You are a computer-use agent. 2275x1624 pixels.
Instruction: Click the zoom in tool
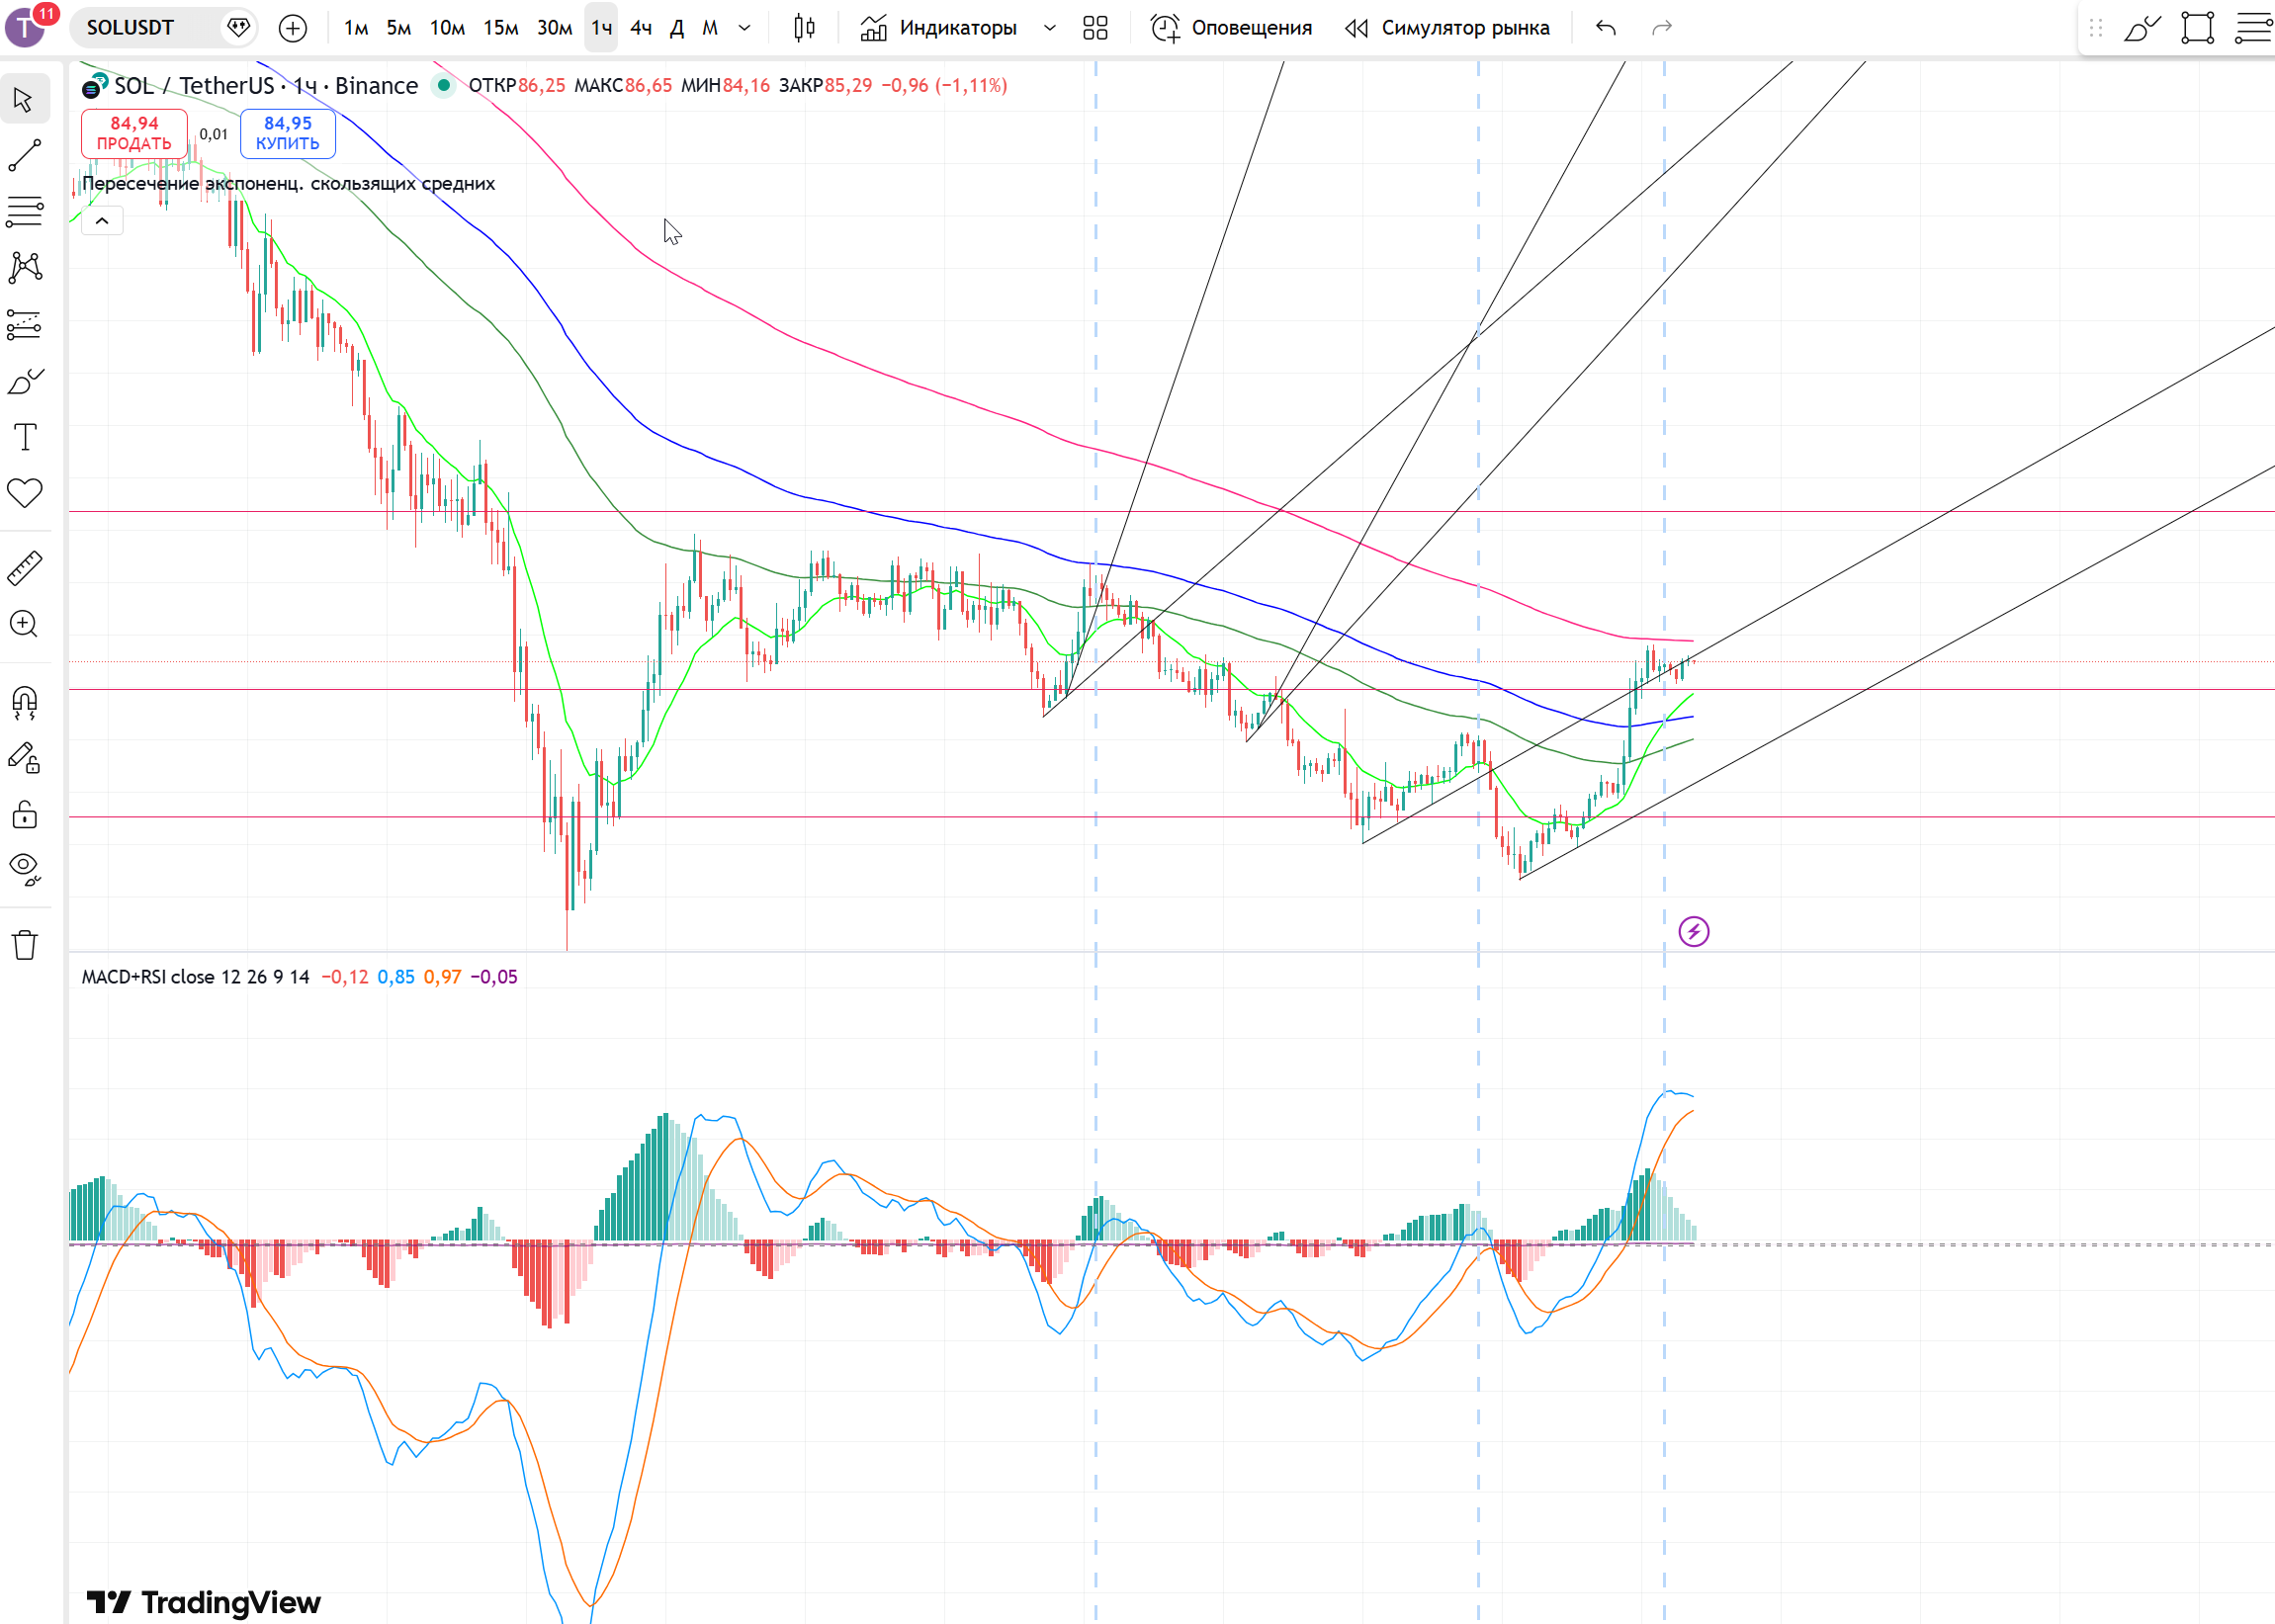[25, 624]
